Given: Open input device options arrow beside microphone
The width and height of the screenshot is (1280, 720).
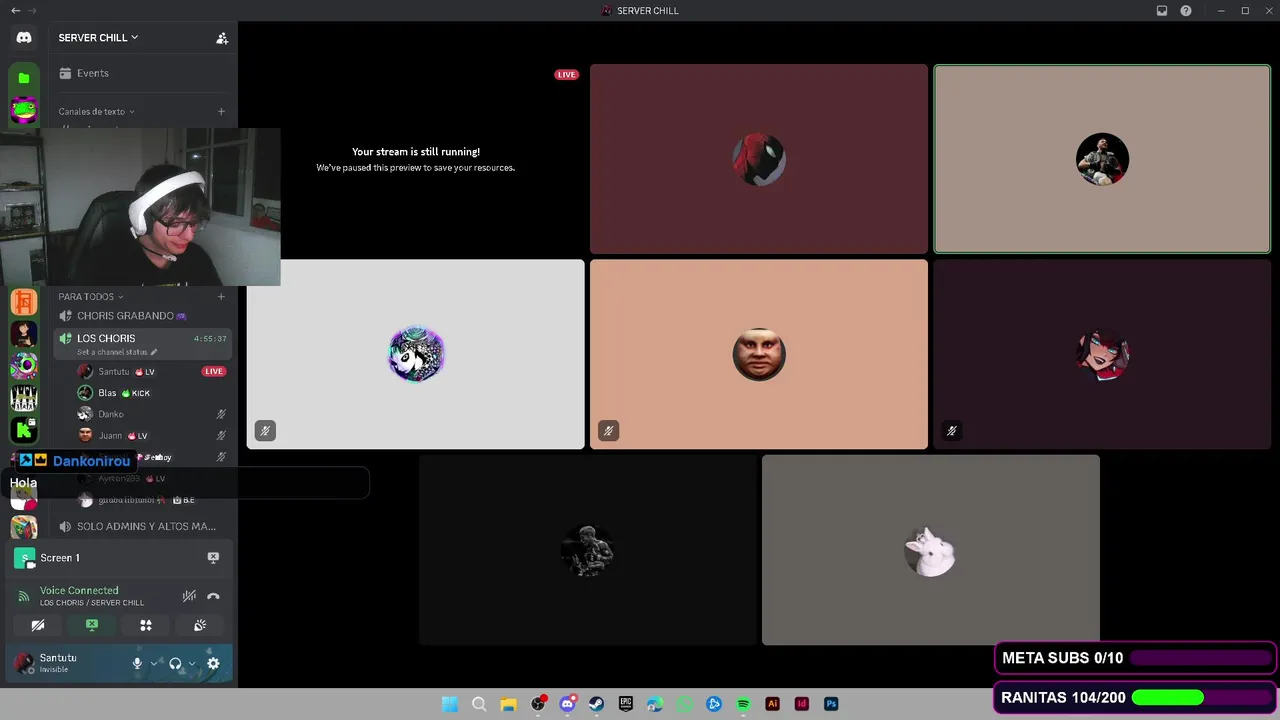Looking at the screenshot, I should (154, 663).
